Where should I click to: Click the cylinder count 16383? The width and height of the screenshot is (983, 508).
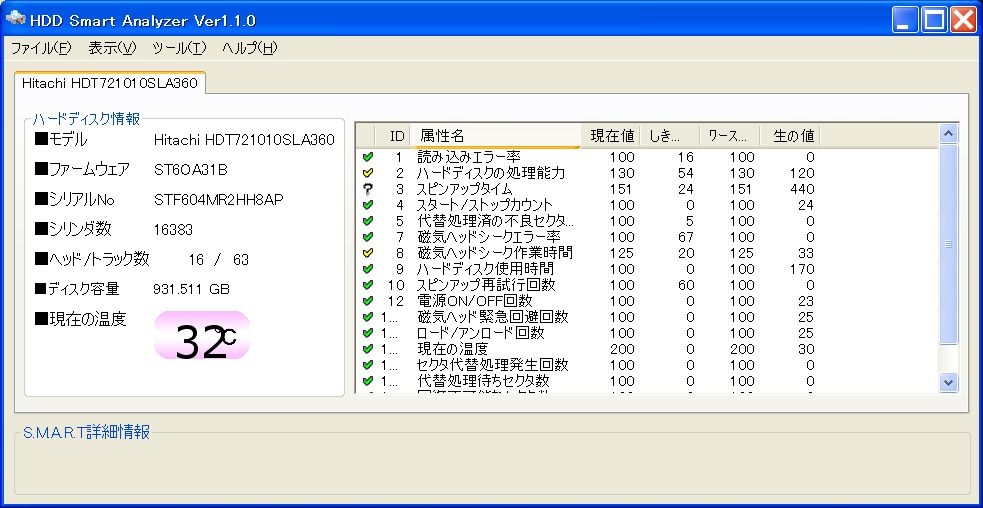click(173, 230)
